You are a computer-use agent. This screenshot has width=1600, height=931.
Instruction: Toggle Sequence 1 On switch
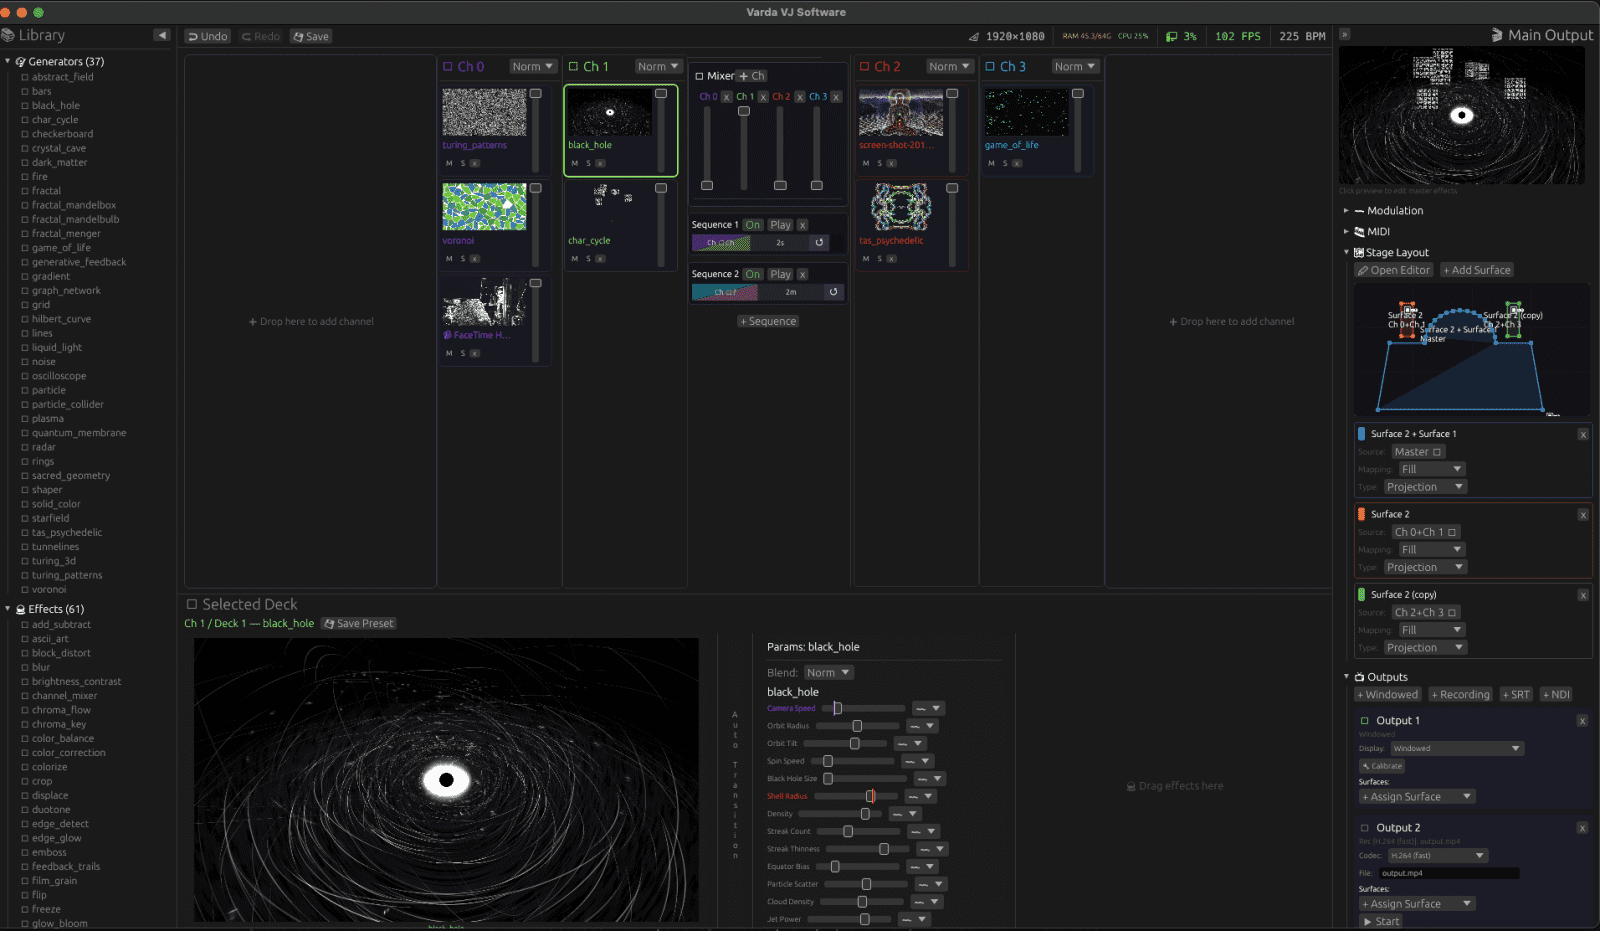[753, 225]
